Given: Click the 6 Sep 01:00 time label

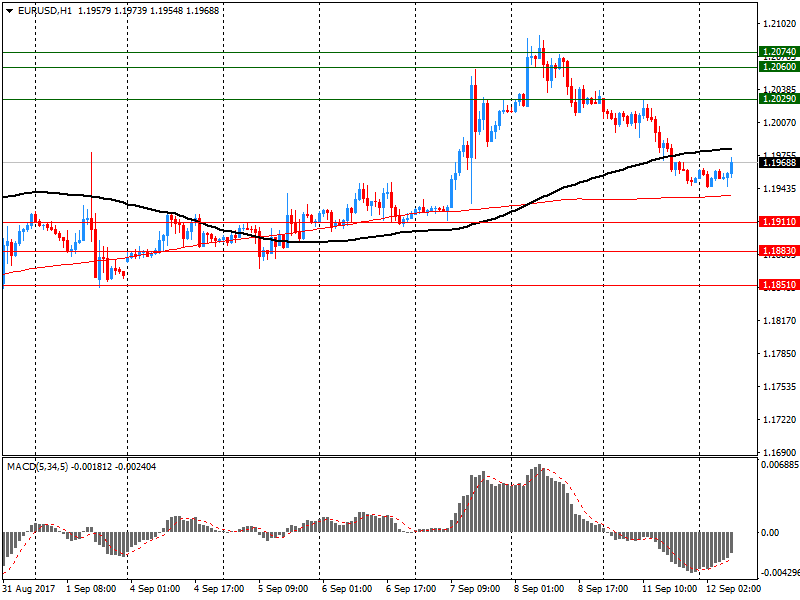Looking at the screenshot, I should [347, 589].
